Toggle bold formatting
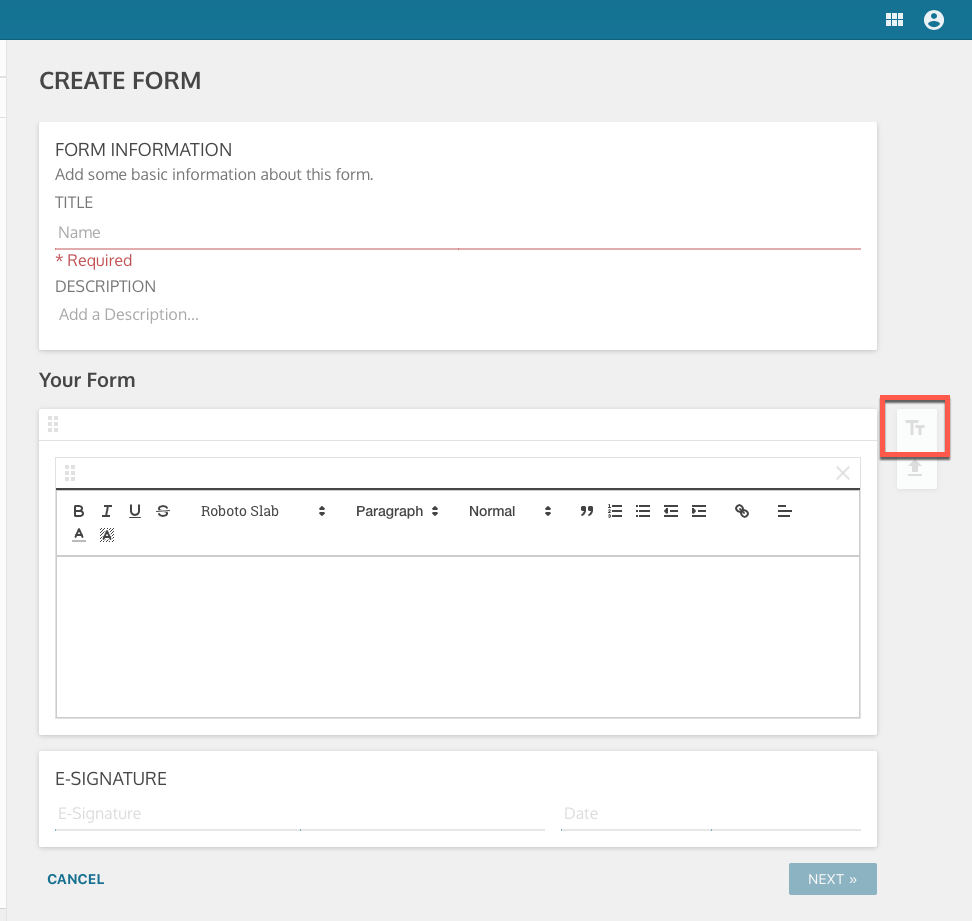The width and height of the screenshot is (972, 921). click(x=79, y=511)
